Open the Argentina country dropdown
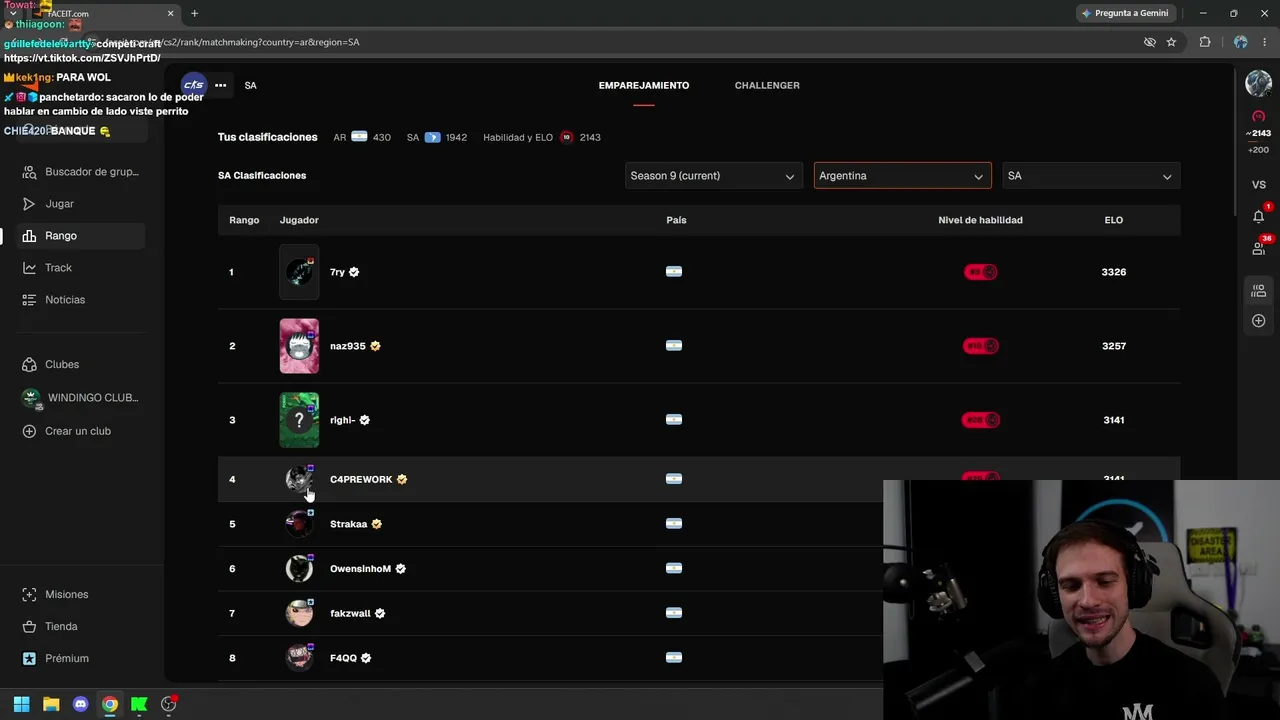 903,176
